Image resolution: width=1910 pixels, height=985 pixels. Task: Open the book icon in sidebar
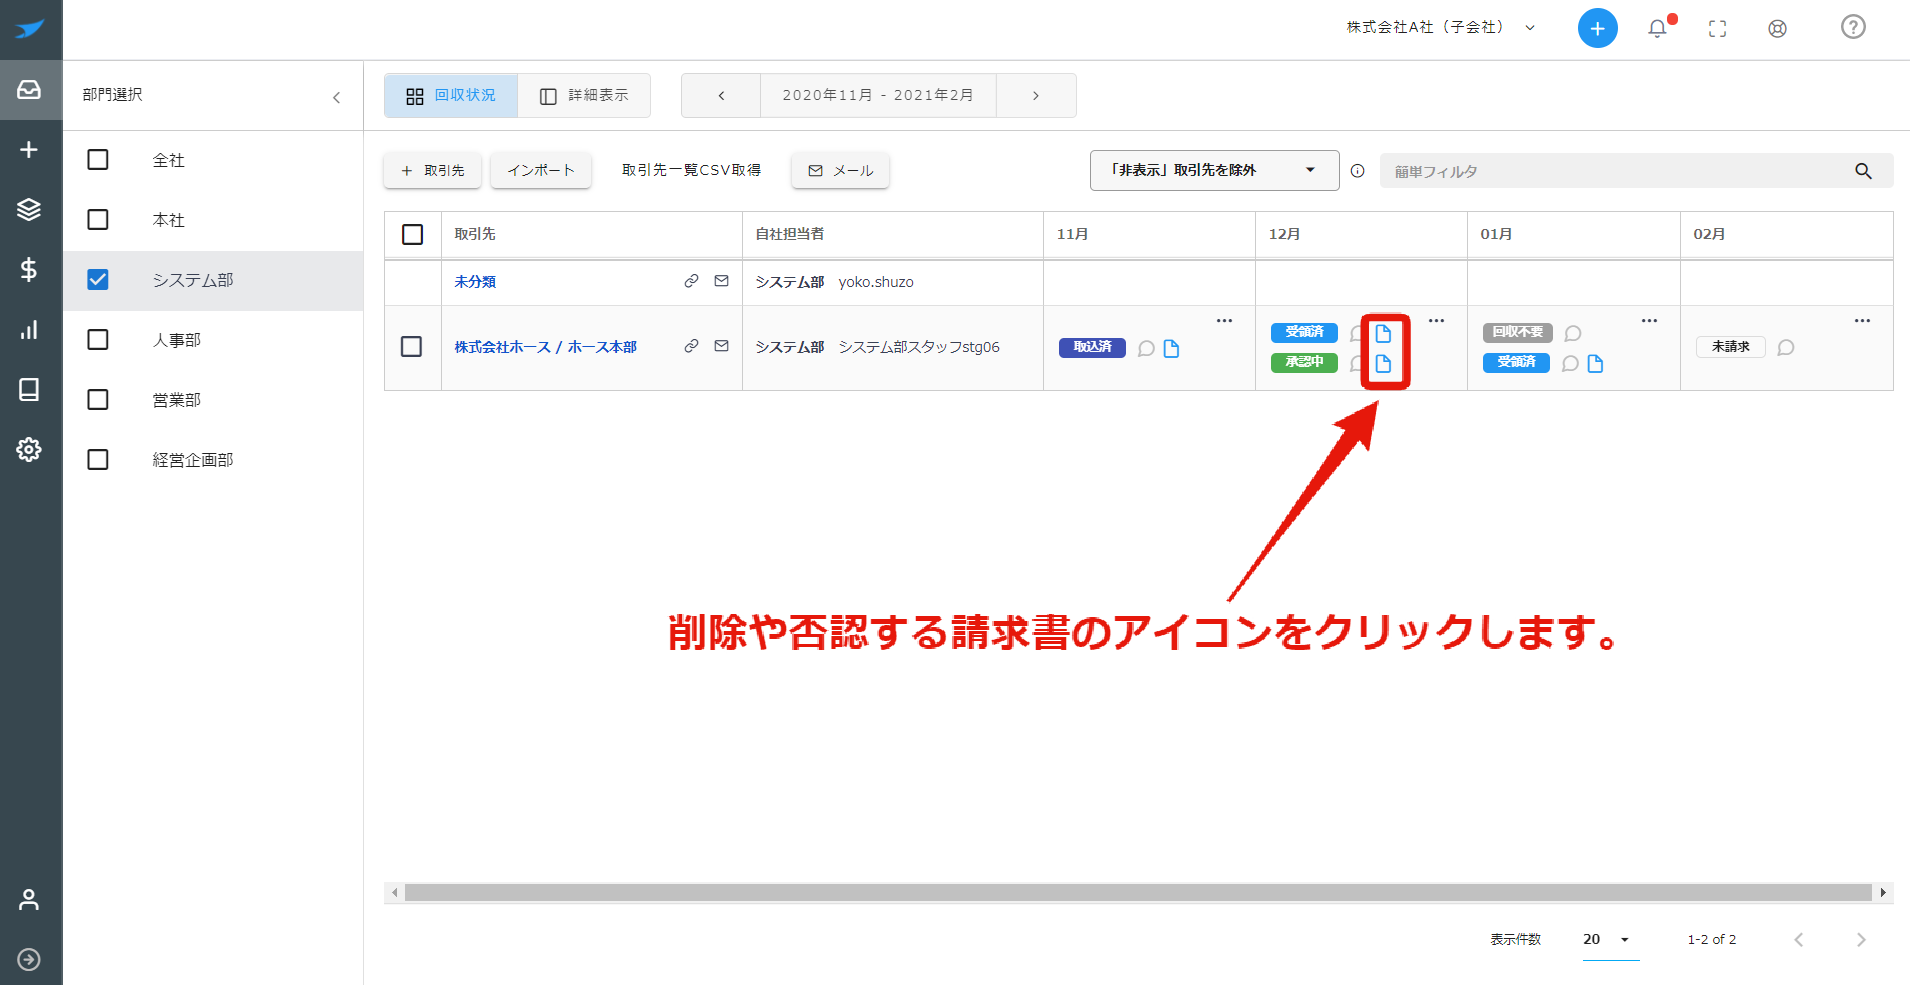[x=29, y=390]
